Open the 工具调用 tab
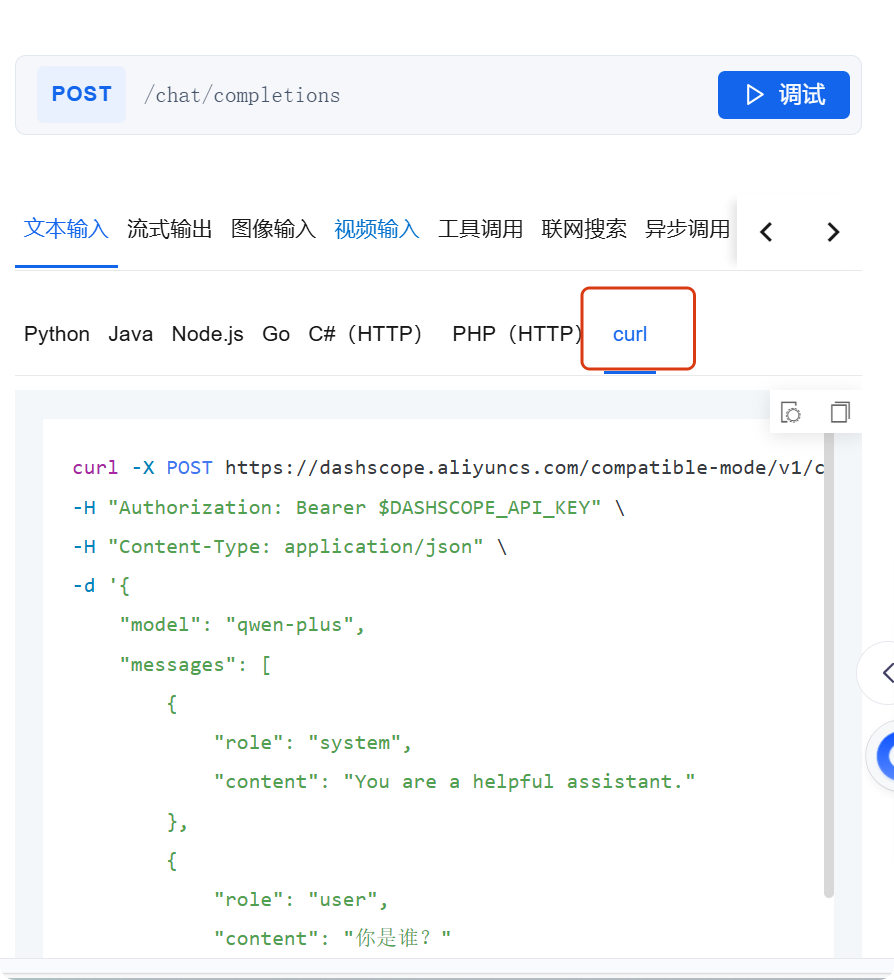The height and width of the screenshot is (980, 894). pyautogui.click(x=480, y=229)
